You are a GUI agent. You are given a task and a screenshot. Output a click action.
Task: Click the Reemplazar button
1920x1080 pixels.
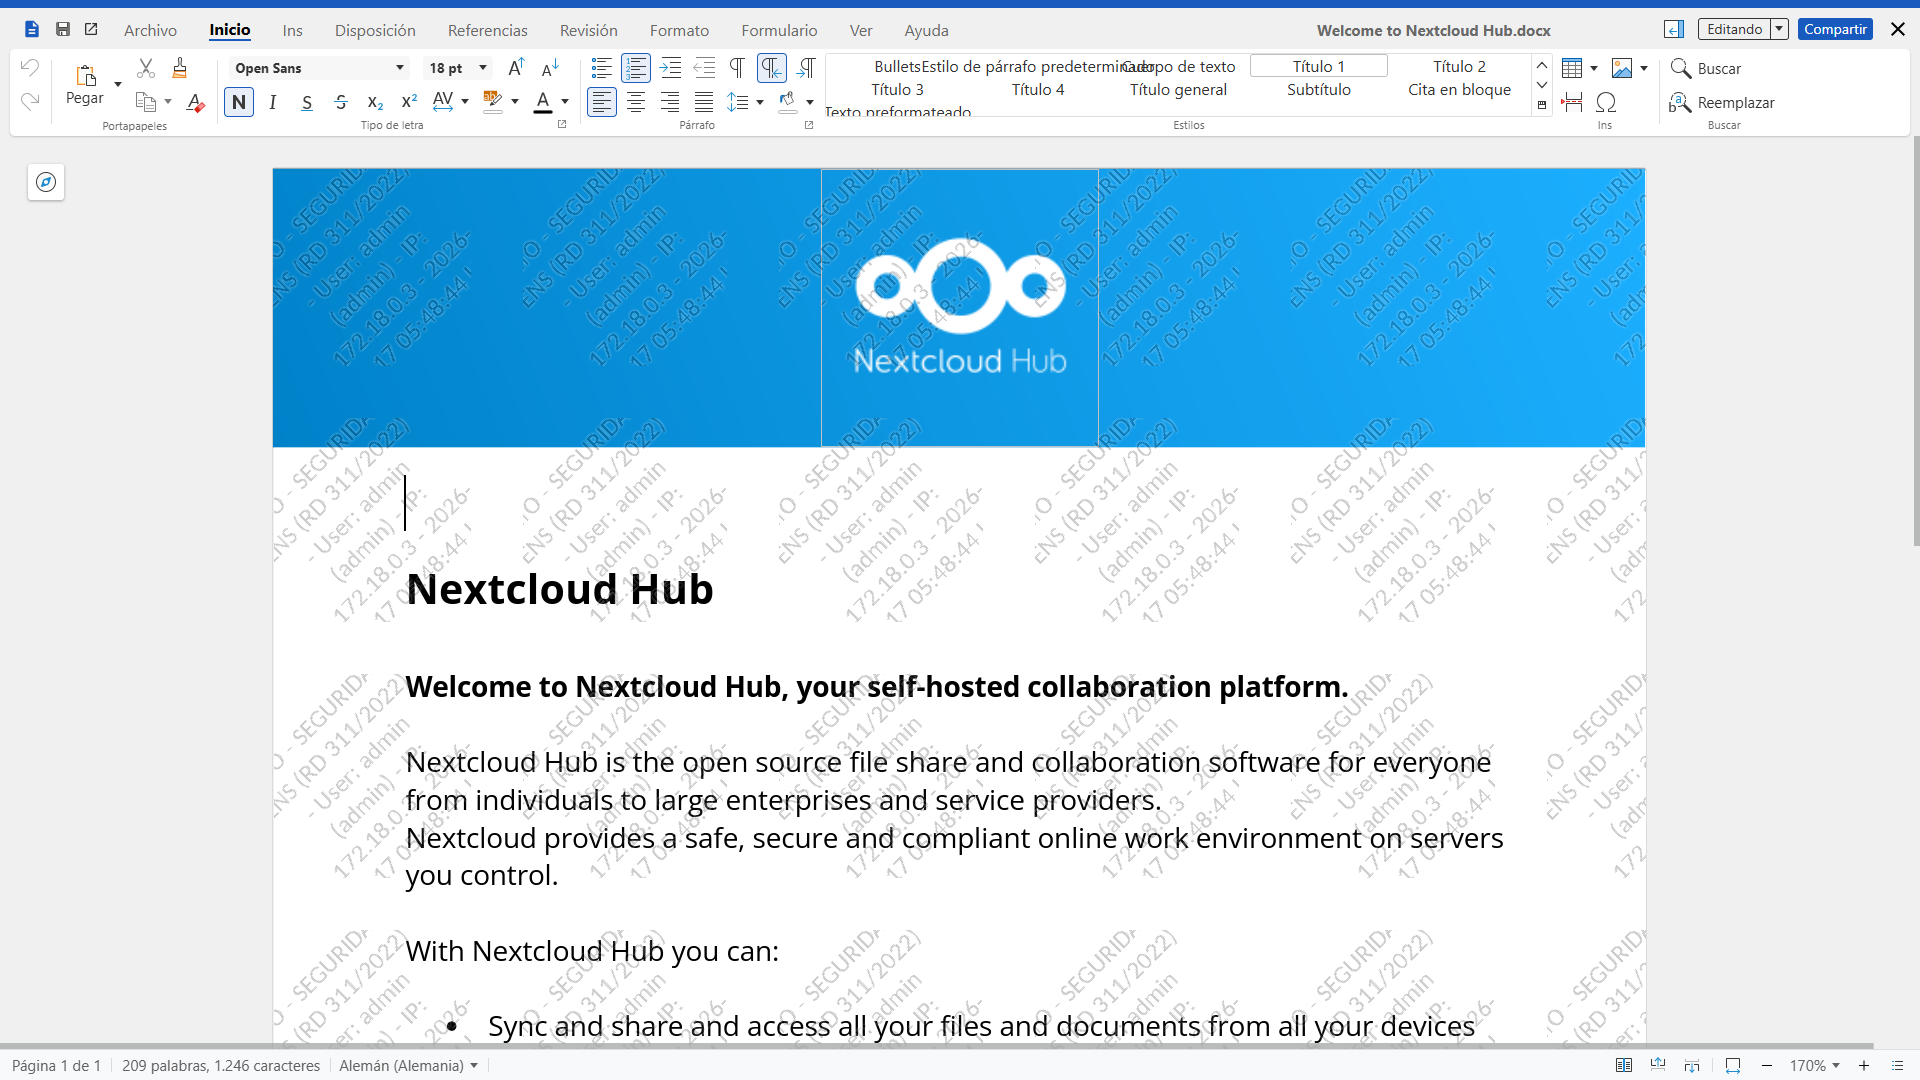pos(1722,102)
